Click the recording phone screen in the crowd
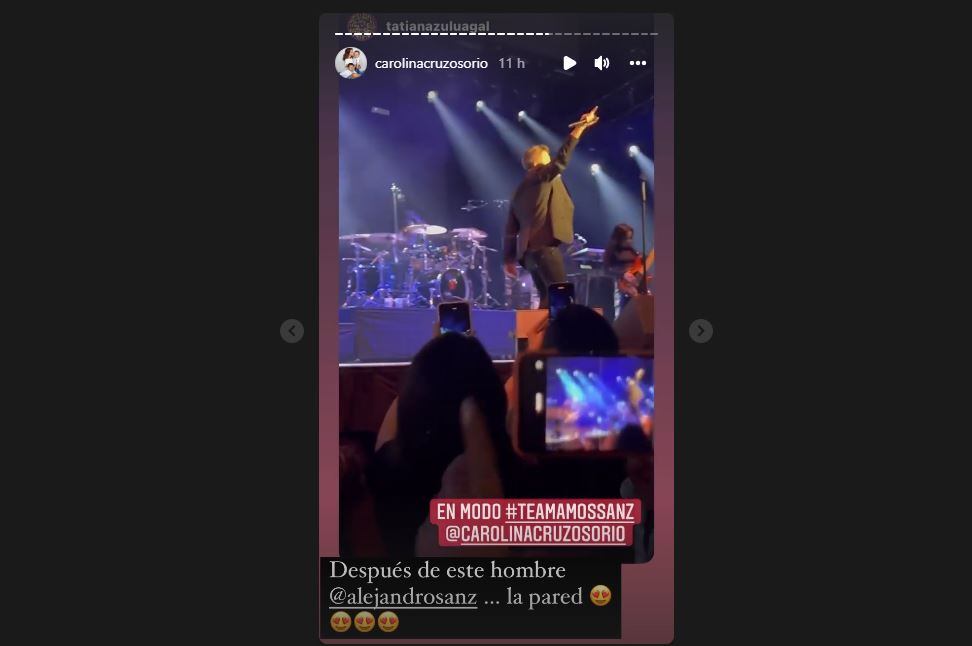Image resolution: width=972 pixels, height=646 pixels. pyautogui.click(x=598, y=403)
